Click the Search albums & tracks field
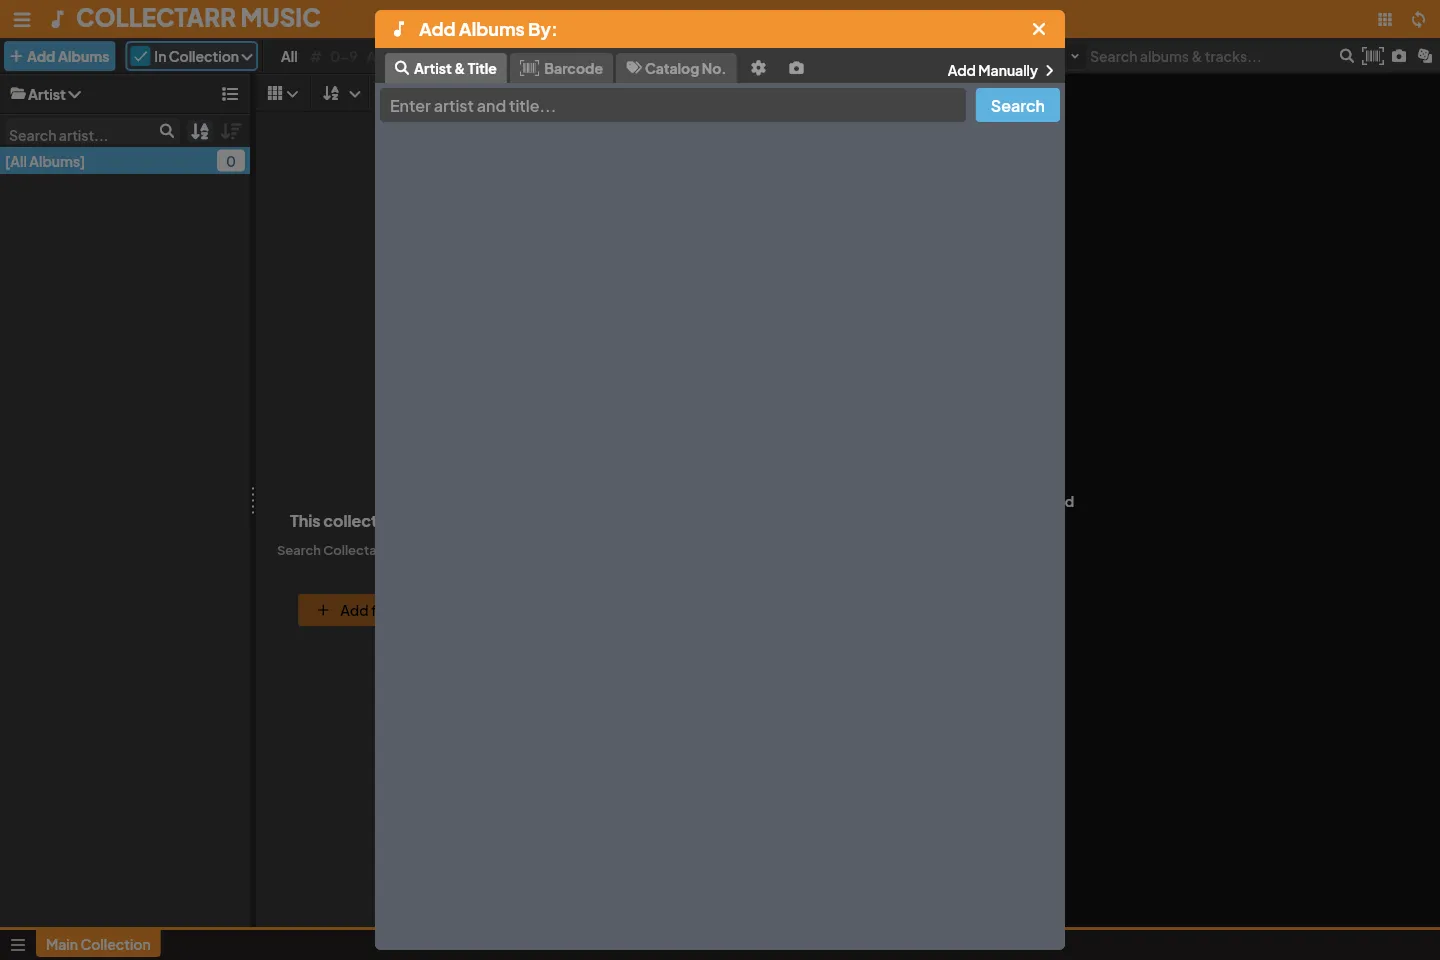Image resolution: width=1440 pixels, height=960 pixels. pyautogui.click(x=1210, y=57)
